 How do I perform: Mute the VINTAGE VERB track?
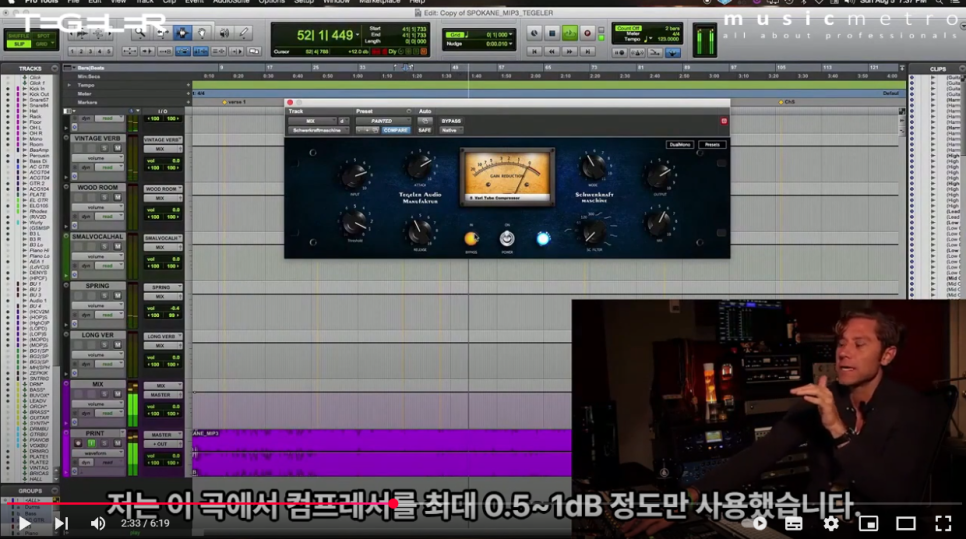point(117,148)
